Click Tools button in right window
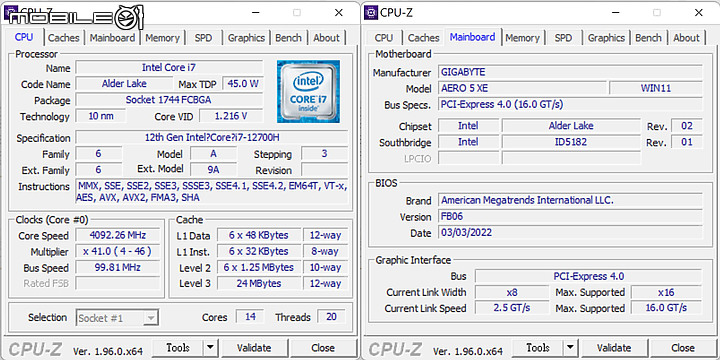Screen dimensions: 720x360 [x=538, y=348]
